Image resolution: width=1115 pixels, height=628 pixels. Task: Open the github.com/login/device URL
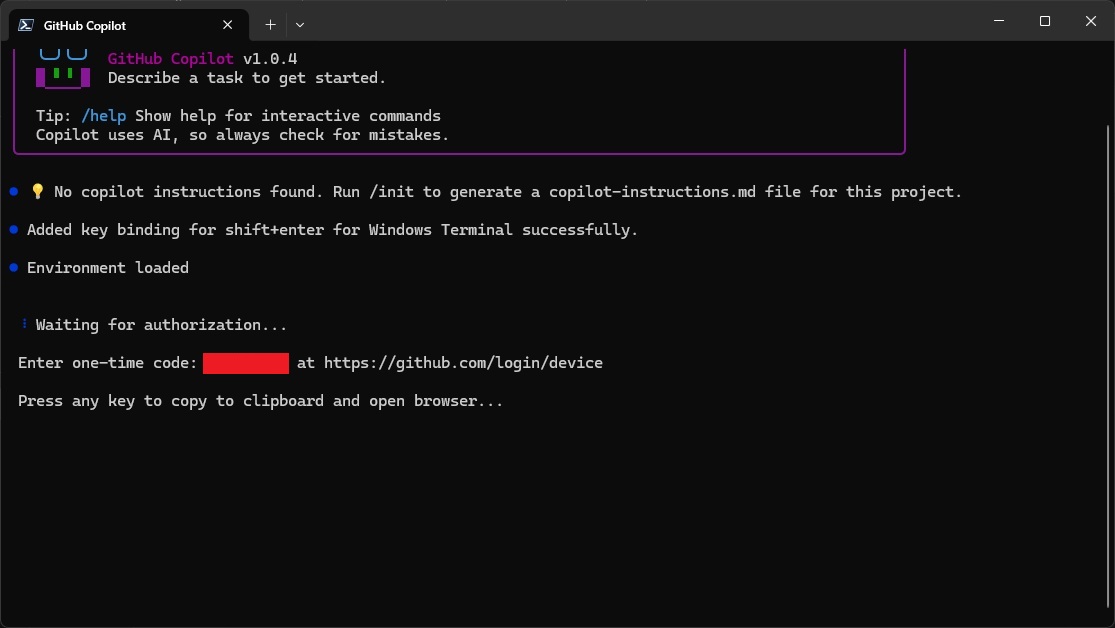(x=463, y=363)
